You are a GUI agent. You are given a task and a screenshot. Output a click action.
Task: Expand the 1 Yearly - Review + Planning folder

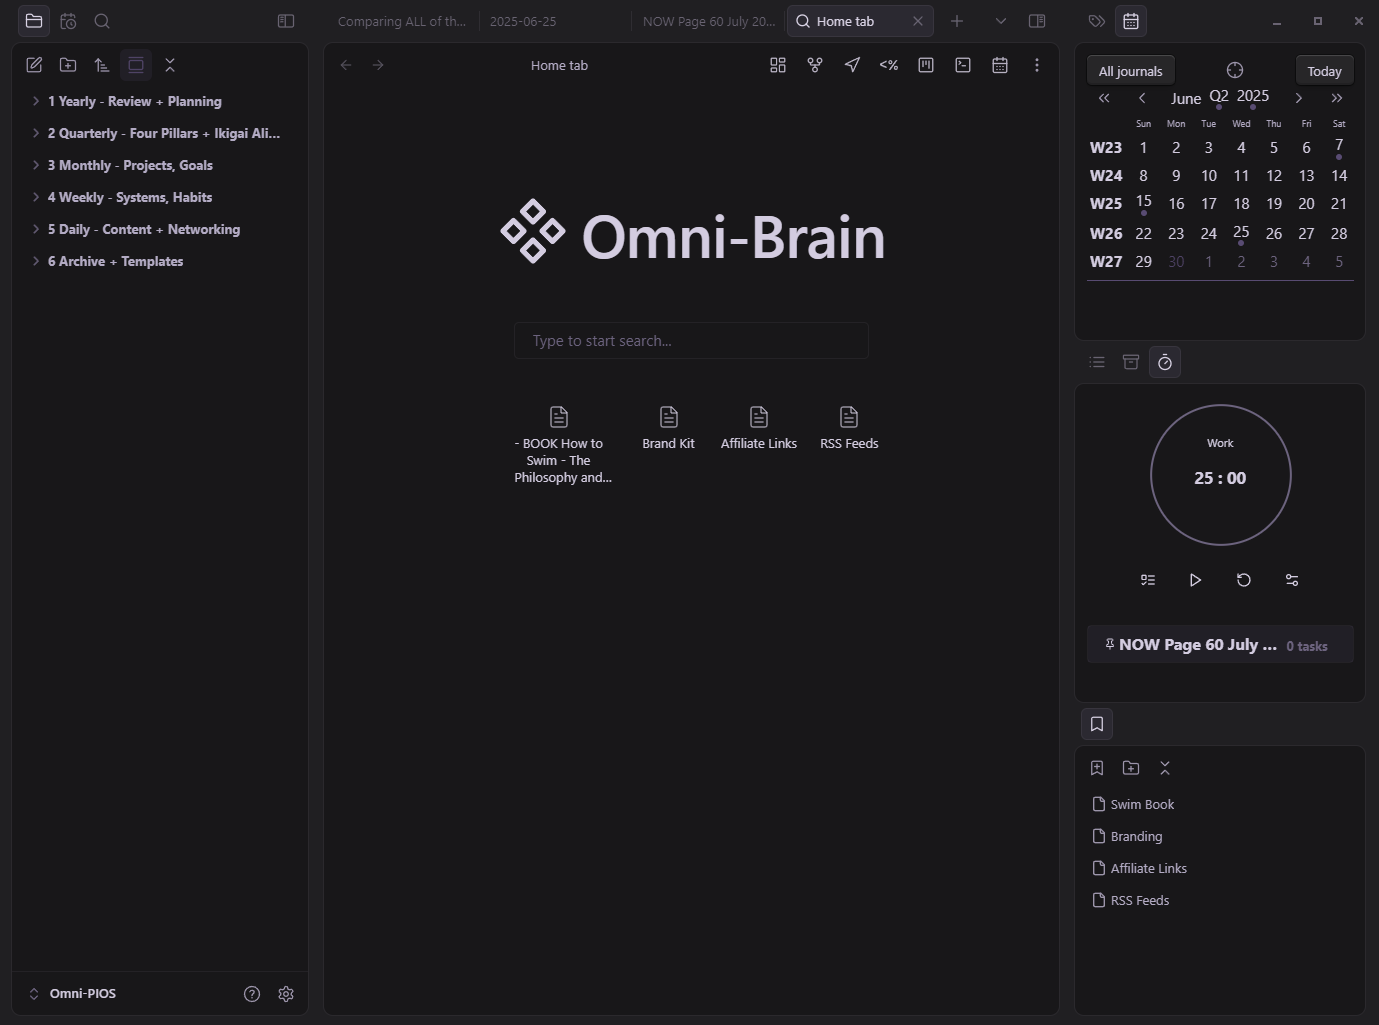134,101
